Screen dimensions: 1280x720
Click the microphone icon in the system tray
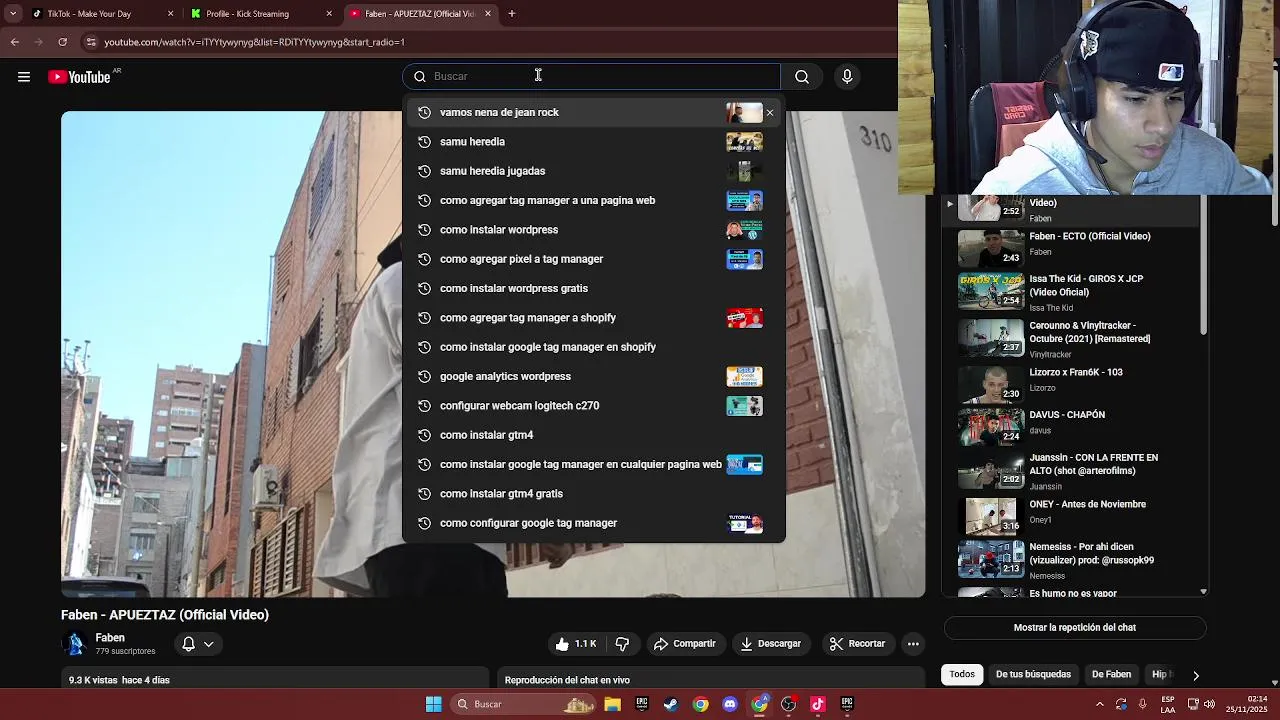point(1142,704)
